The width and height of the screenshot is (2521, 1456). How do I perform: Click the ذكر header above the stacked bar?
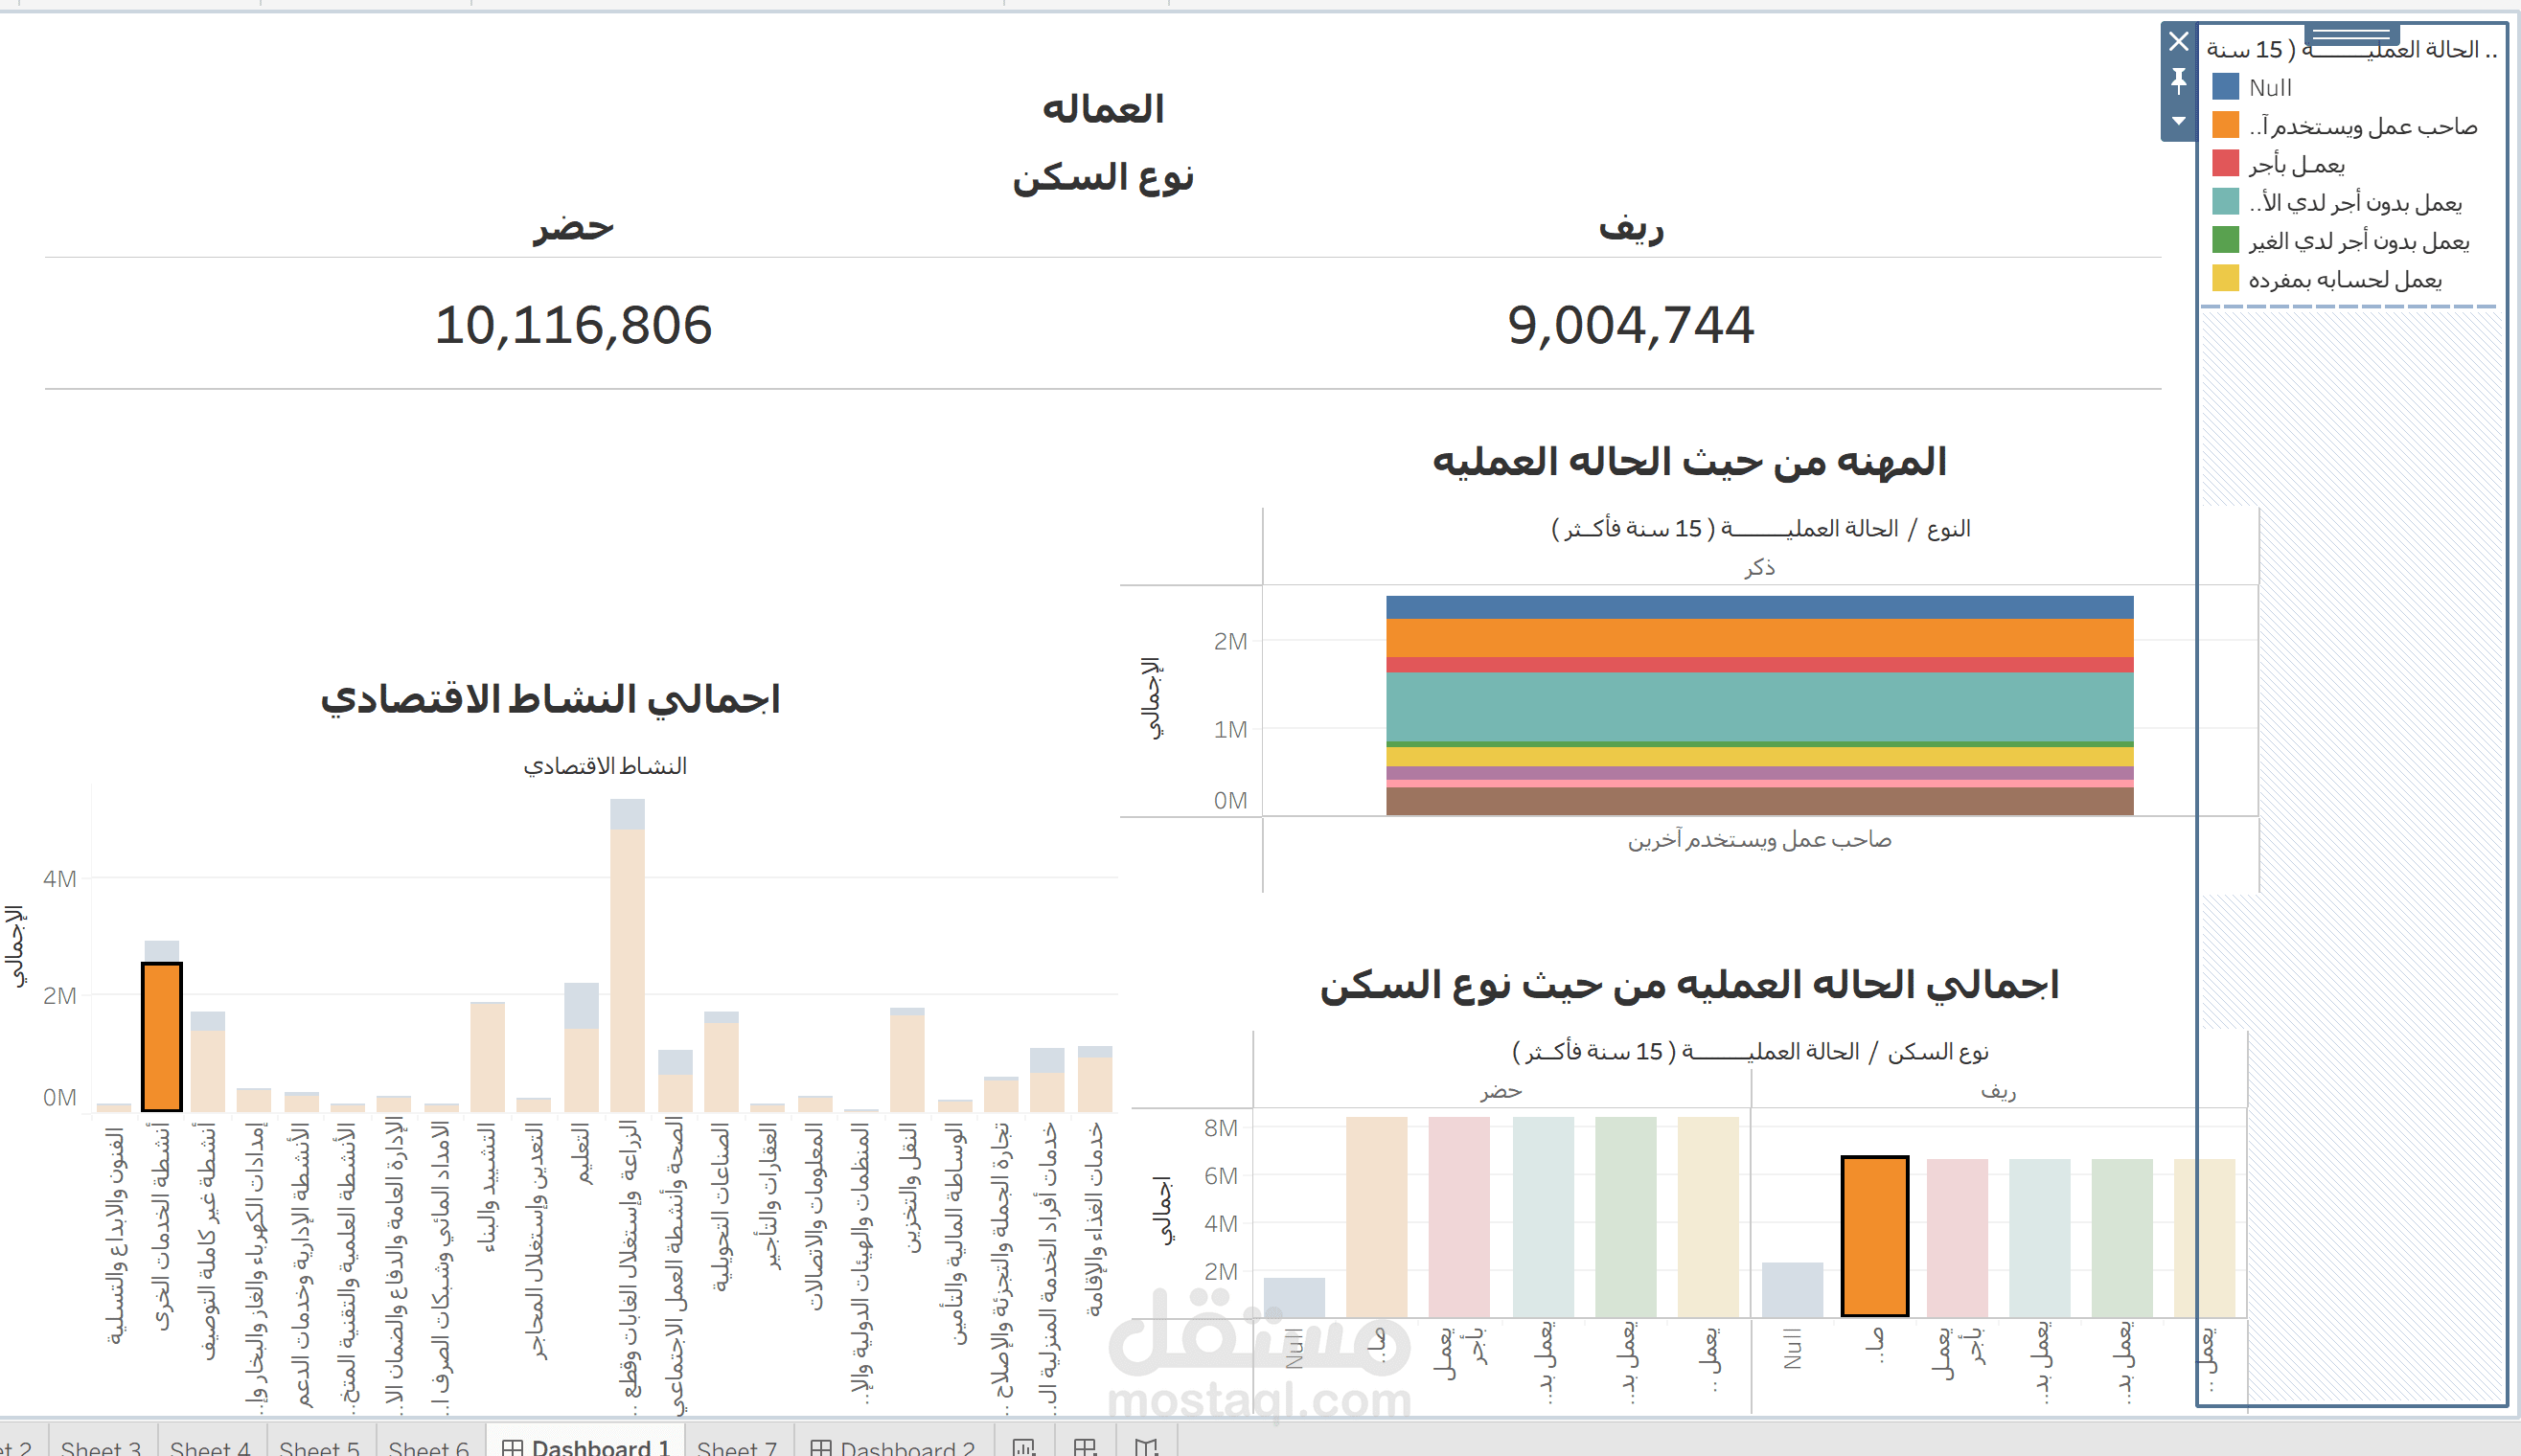point(1760,567)
